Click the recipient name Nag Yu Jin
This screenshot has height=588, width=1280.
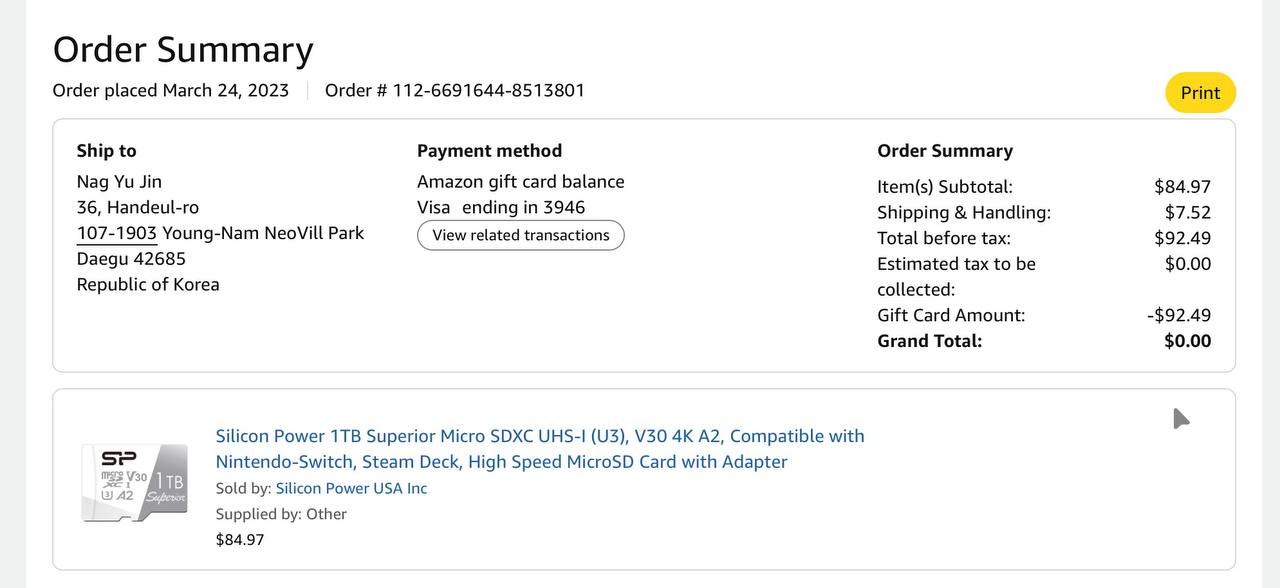pyautogui.click(x=119, y=182)
